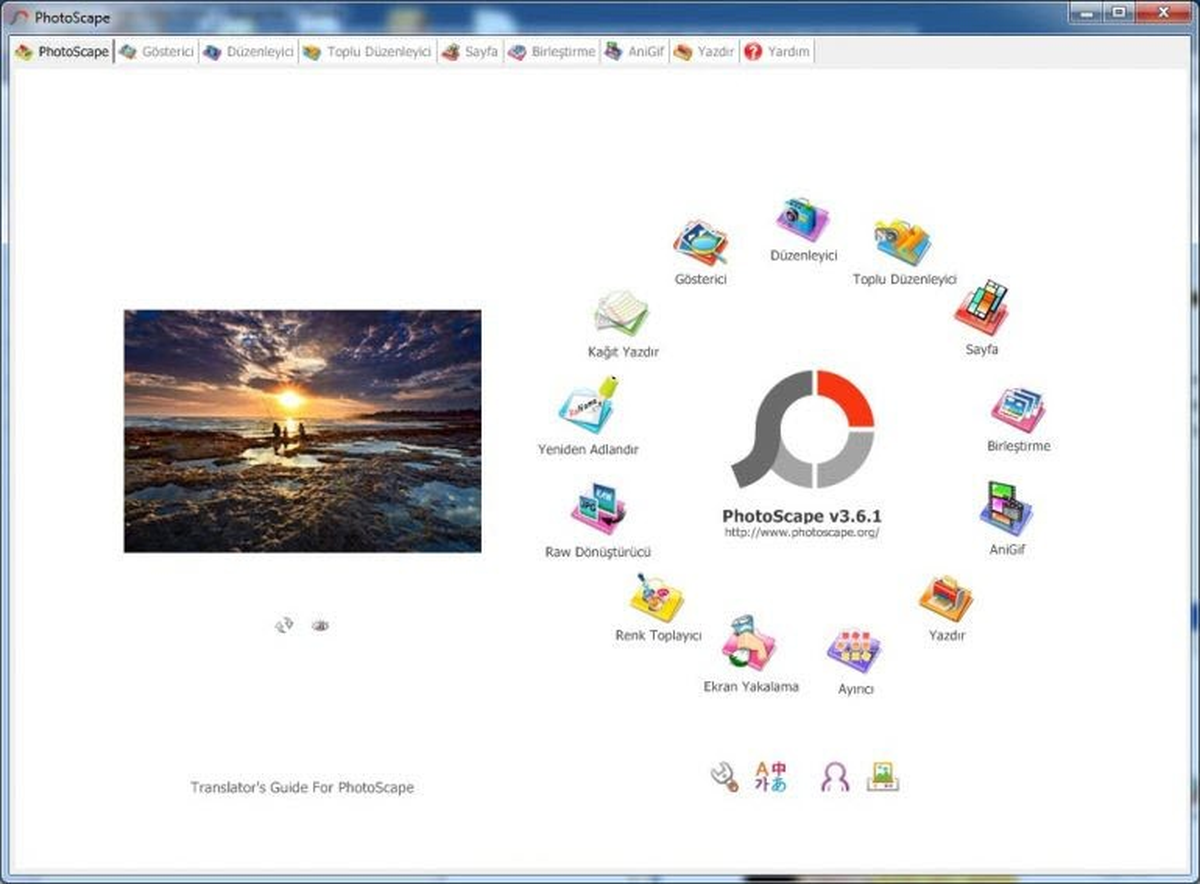This screenshot has width=1200, height=884.
Task: Open the photoscape.org website link
Action: point(802,533)
